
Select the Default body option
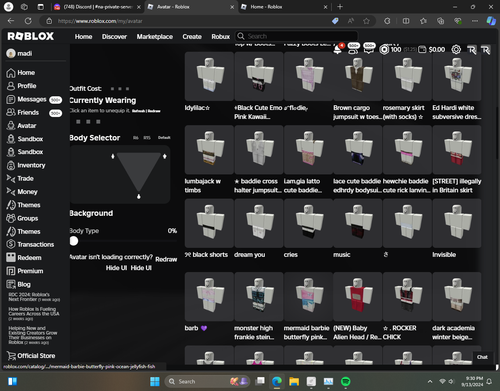(x=164, y=138)
